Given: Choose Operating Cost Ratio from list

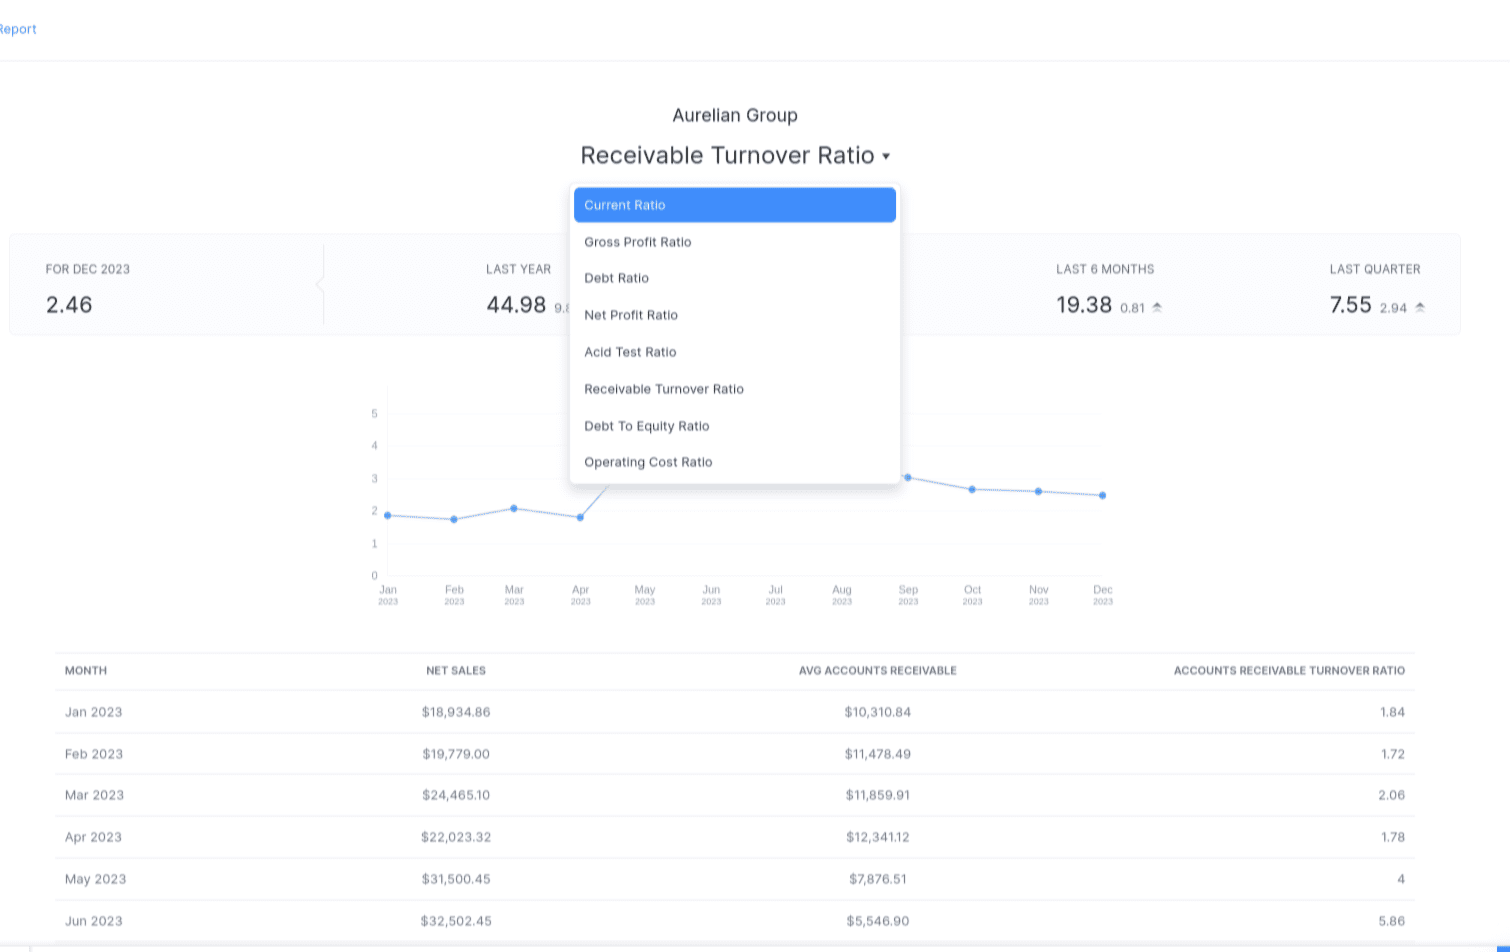Looking at the screenshot, I should [735, 462].
